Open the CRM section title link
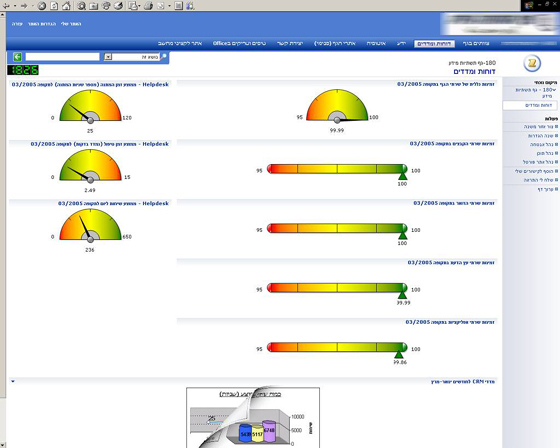Image resolution: width=560 pixels, height=448 pixels. 462,382
